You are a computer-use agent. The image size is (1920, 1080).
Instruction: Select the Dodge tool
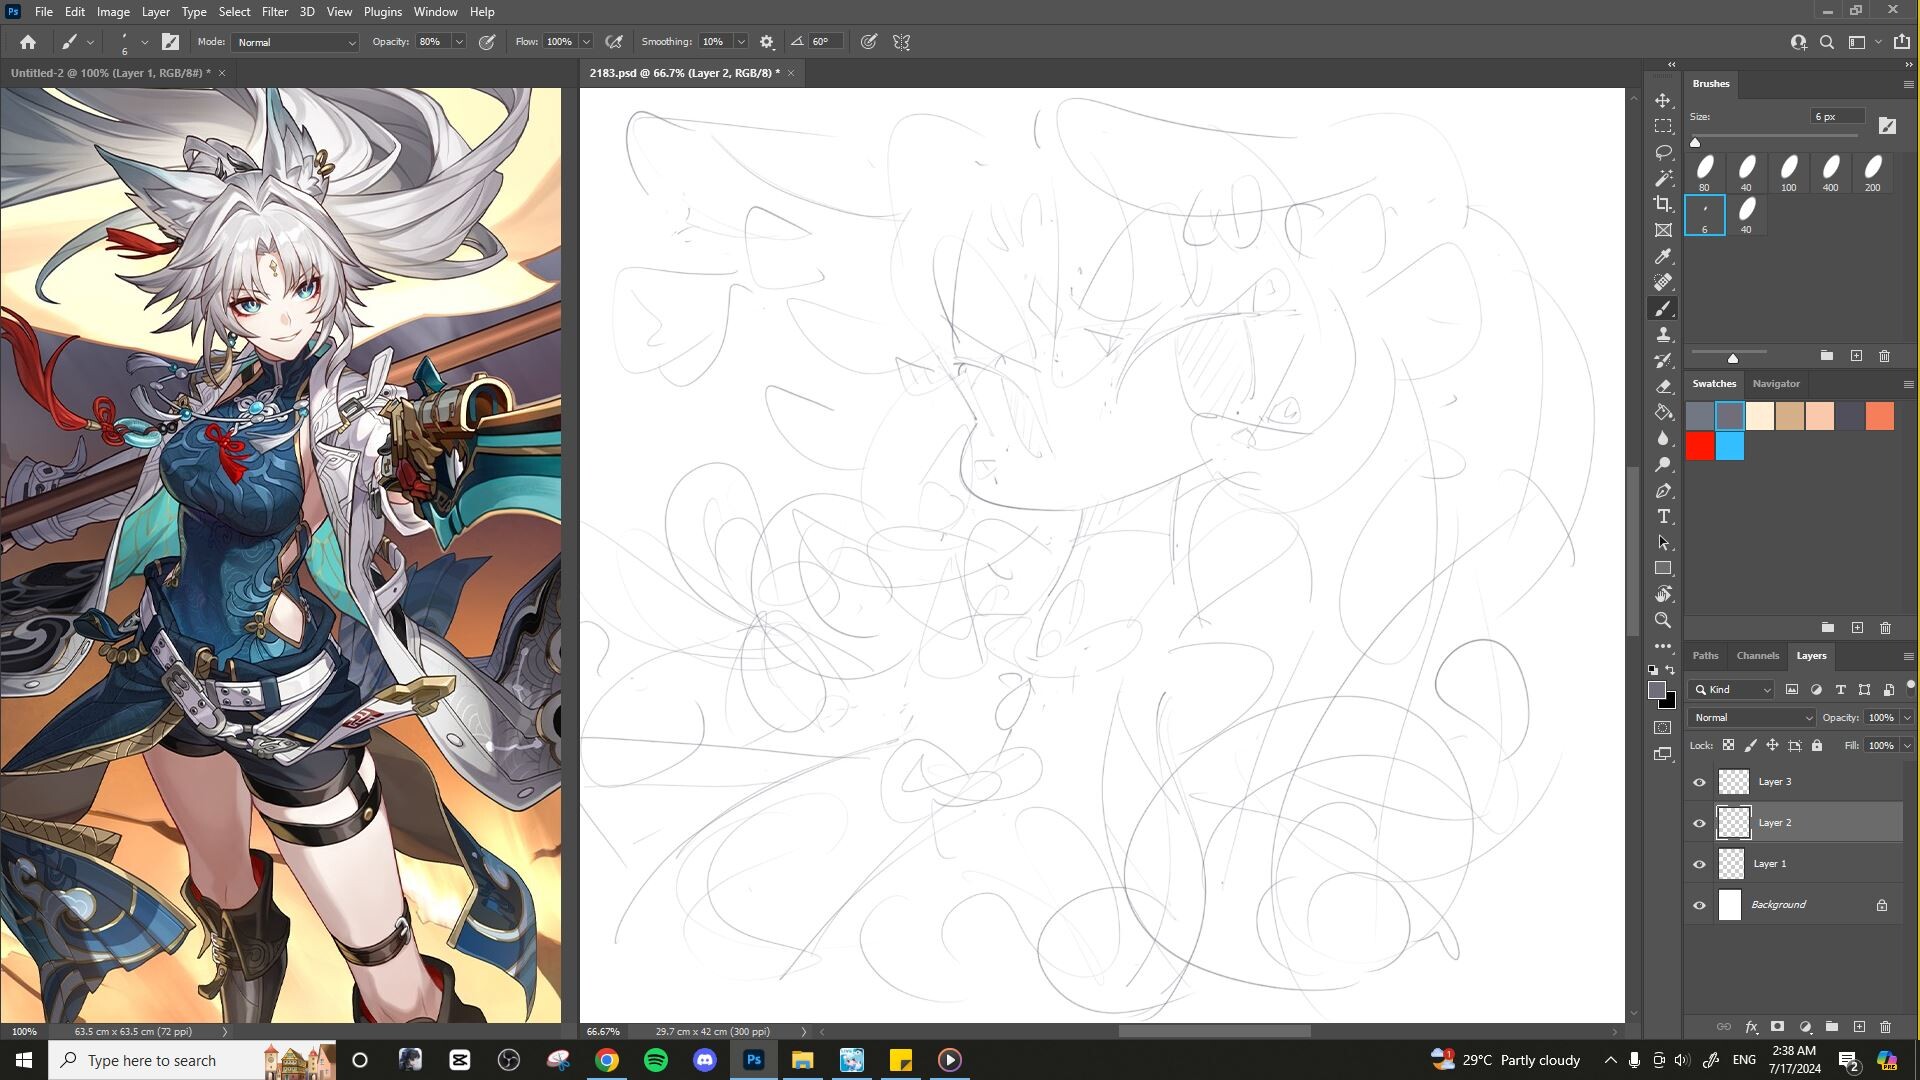[1663, 465]
